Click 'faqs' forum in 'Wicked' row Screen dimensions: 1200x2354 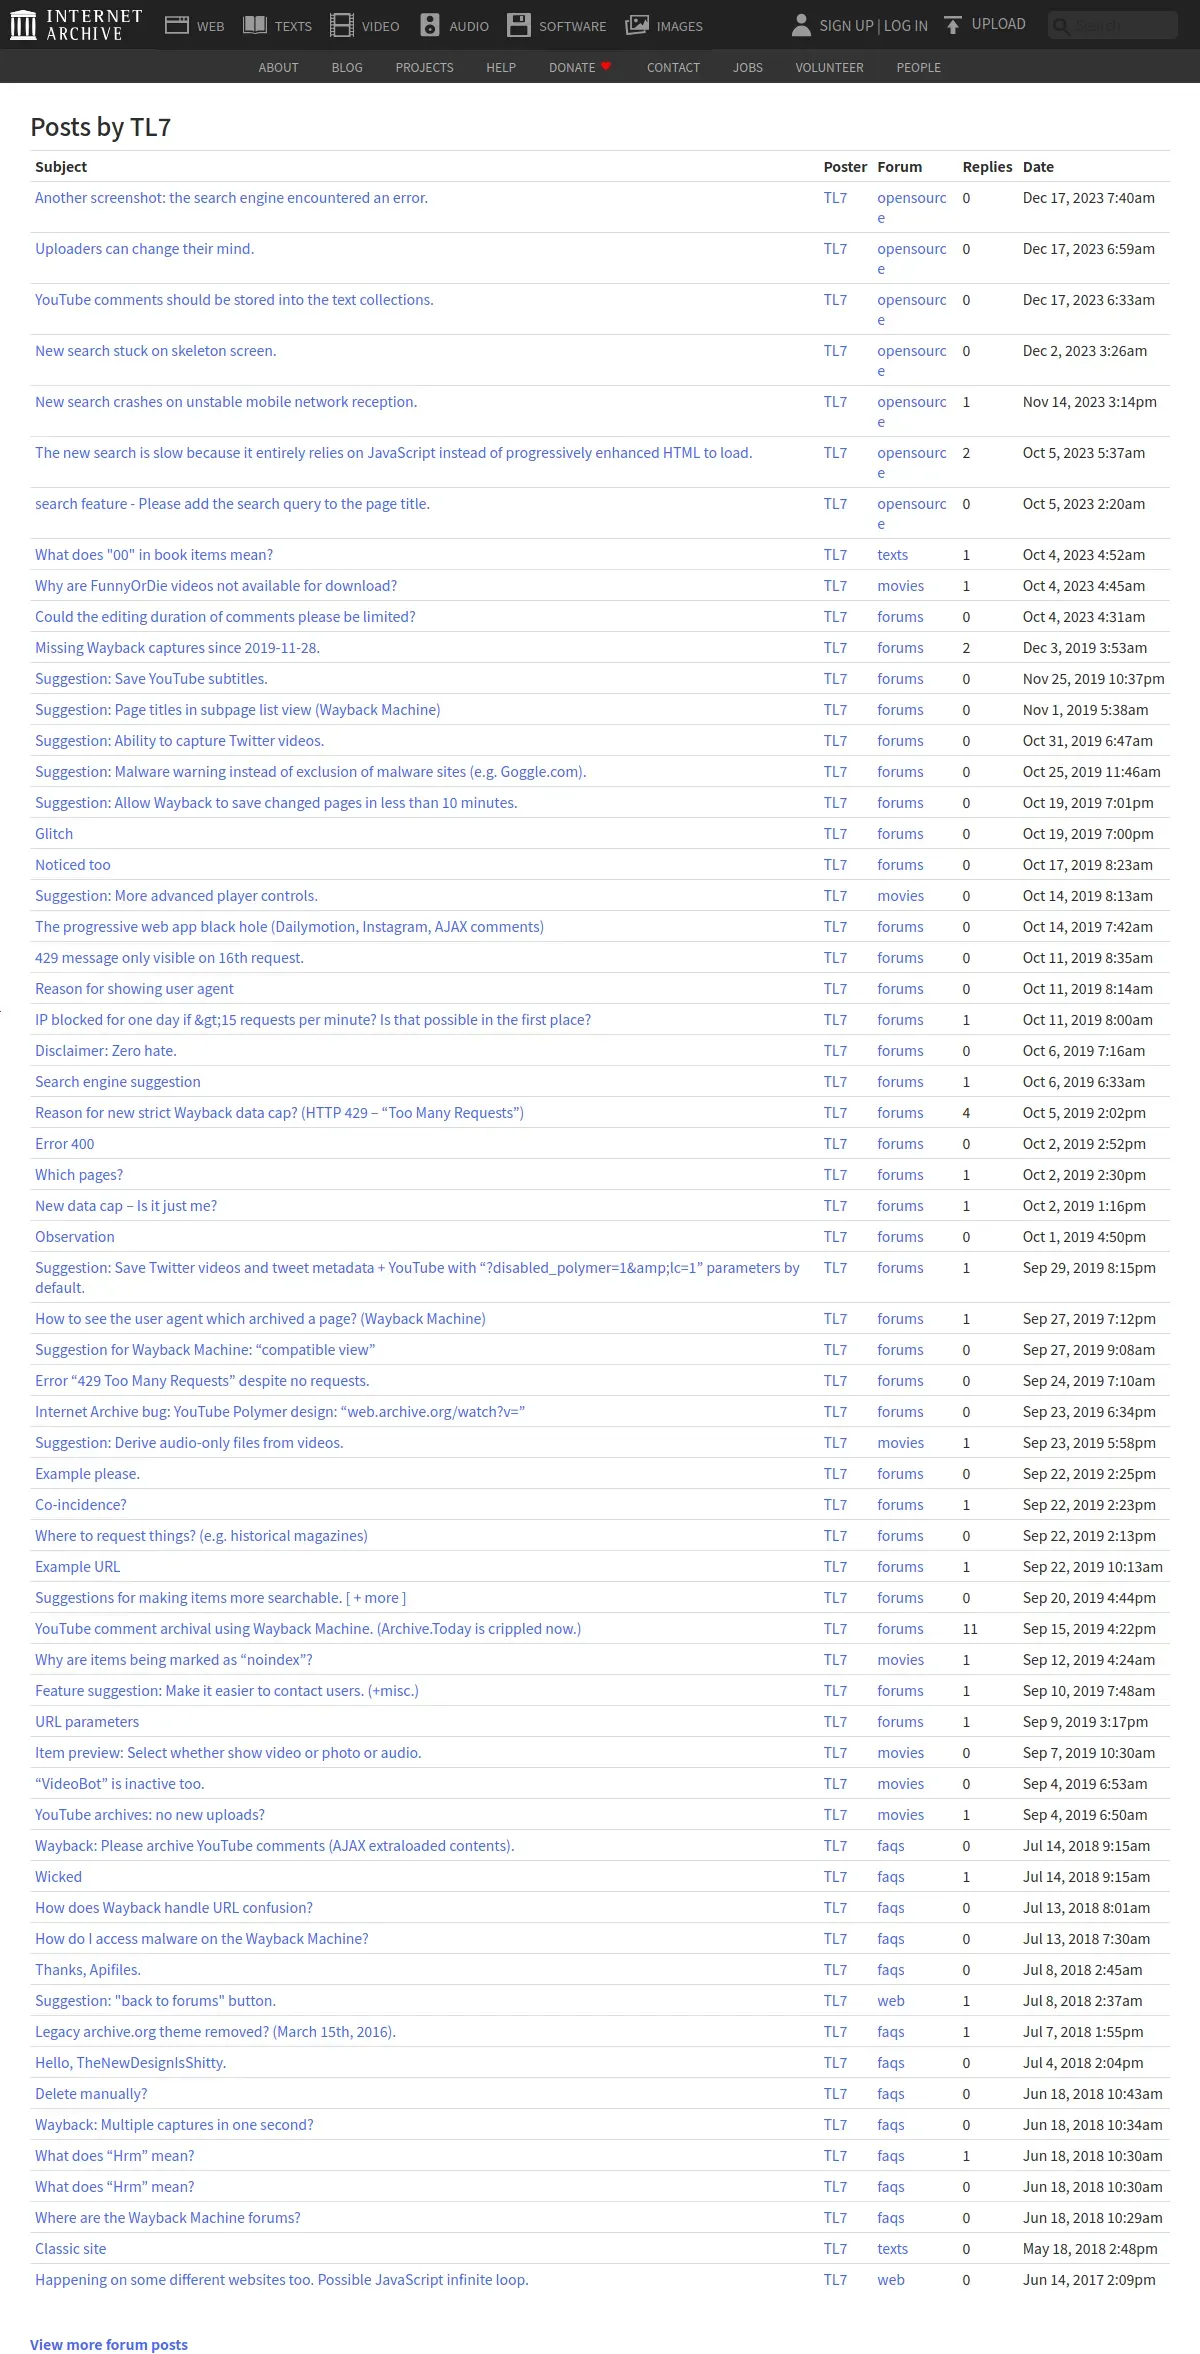click(x=890, y=1877)
